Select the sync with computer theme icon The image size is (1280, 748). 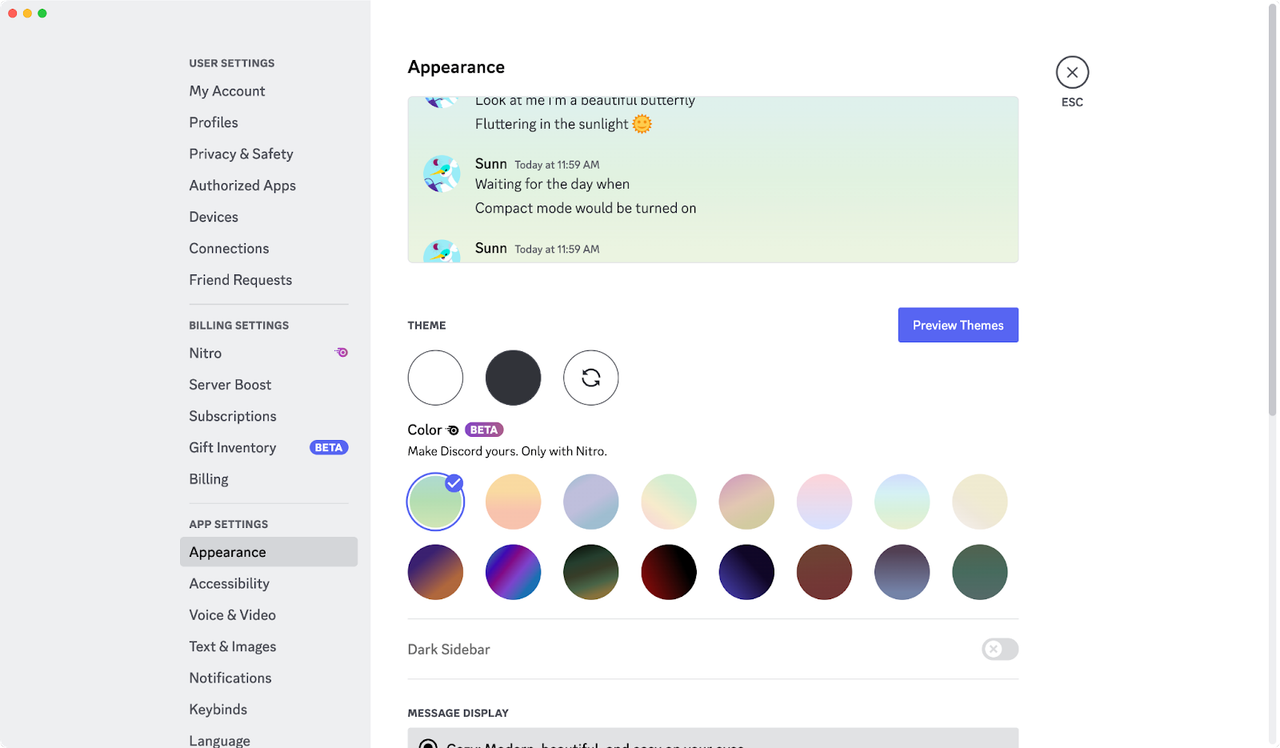pyautogui.click(x=591, y=378)
